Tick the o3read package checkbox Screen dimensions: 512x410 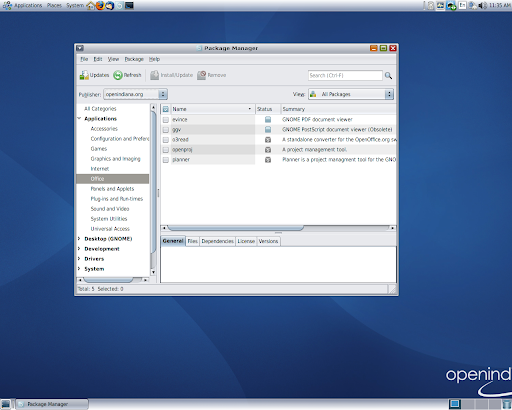[x=166, y=140]
